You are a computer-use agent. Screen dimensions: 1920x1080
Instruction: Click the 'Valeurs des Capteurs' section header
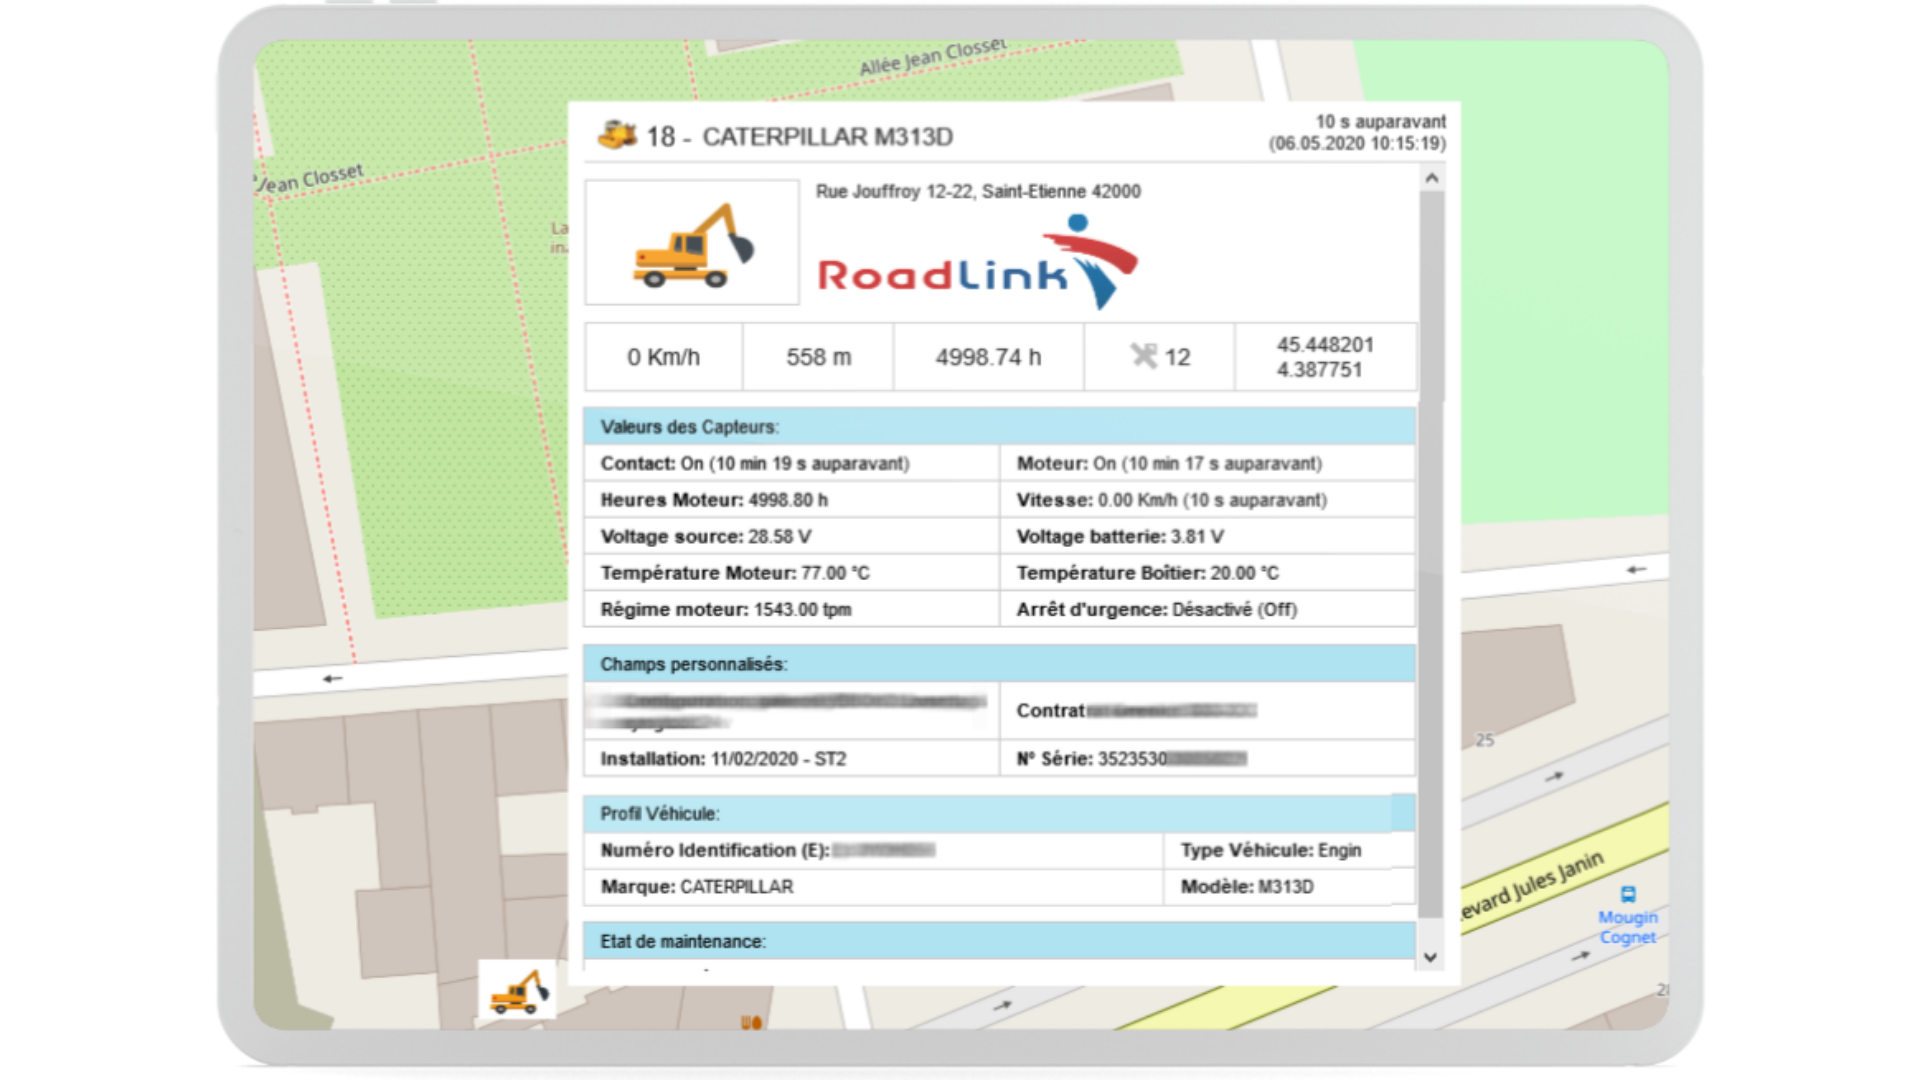point(999,427)
